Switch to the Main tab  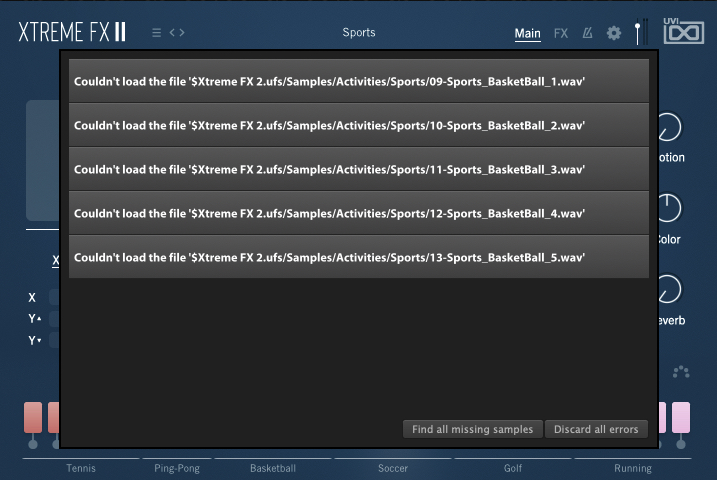tap(527, 33)
